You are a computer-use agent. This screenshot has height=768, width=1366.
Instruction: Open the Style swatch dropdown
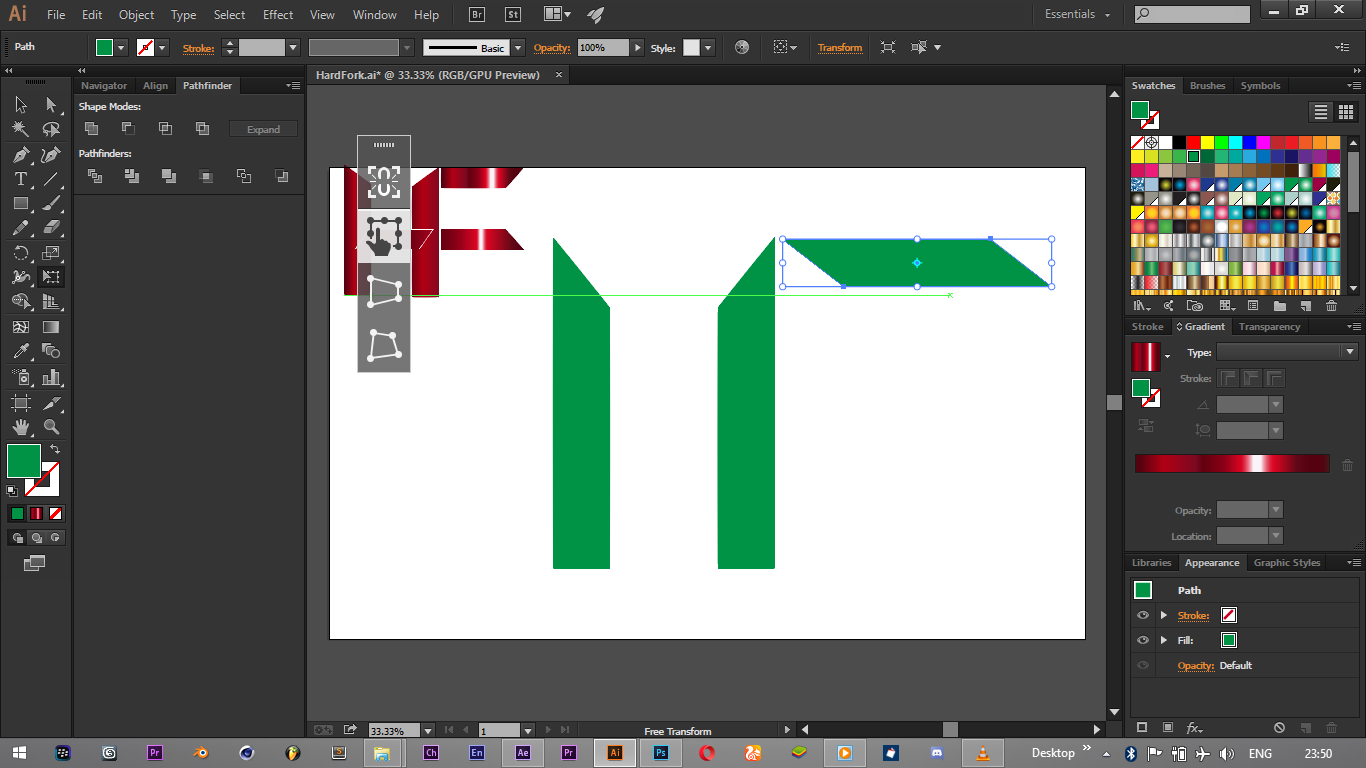(708, 47)
